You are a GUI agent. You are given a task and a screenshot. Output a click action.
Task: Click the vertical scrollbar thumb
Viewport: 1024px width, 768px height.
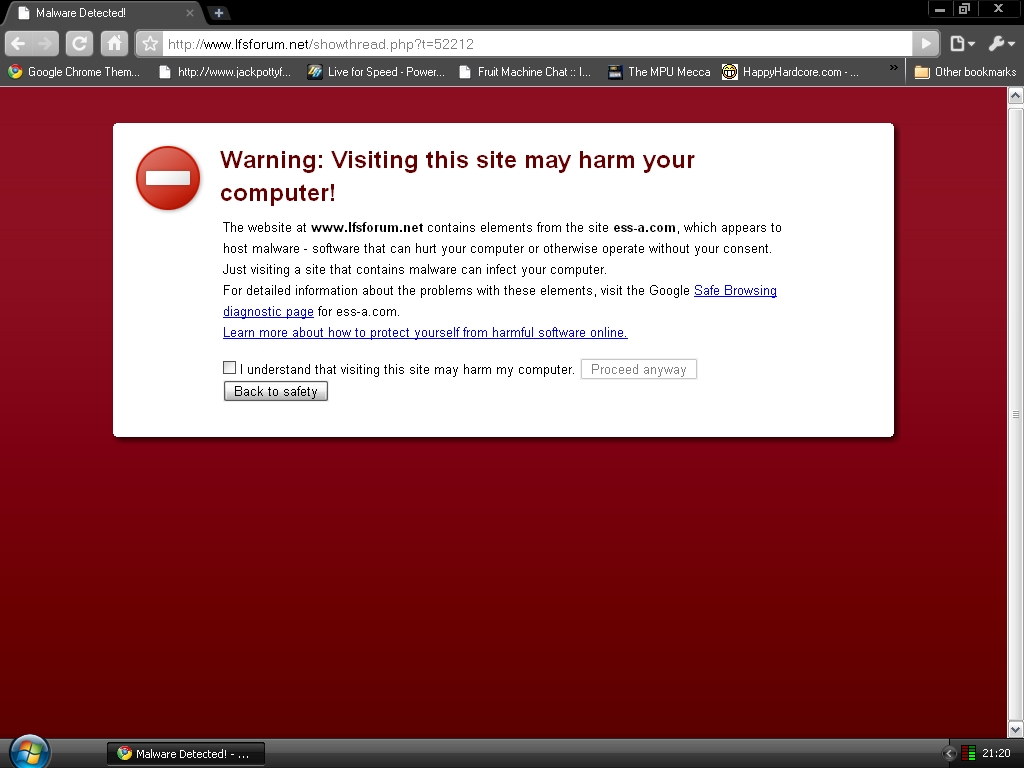1016,413
